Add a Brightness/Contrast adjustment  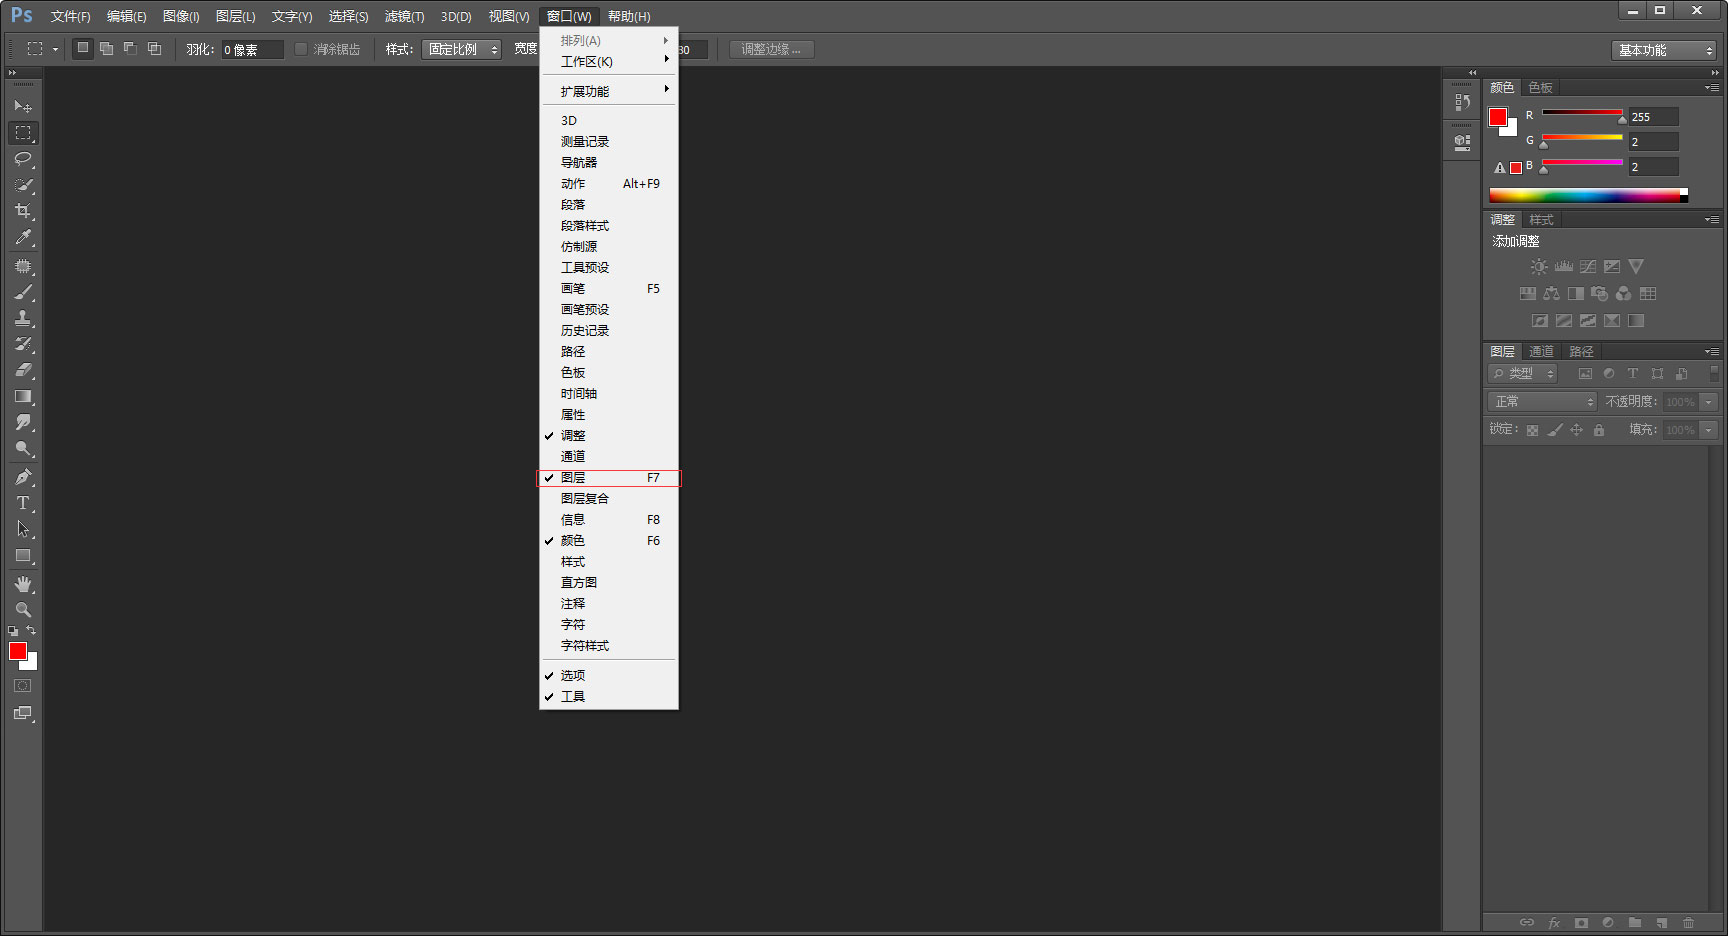[x=1539, y=267]
